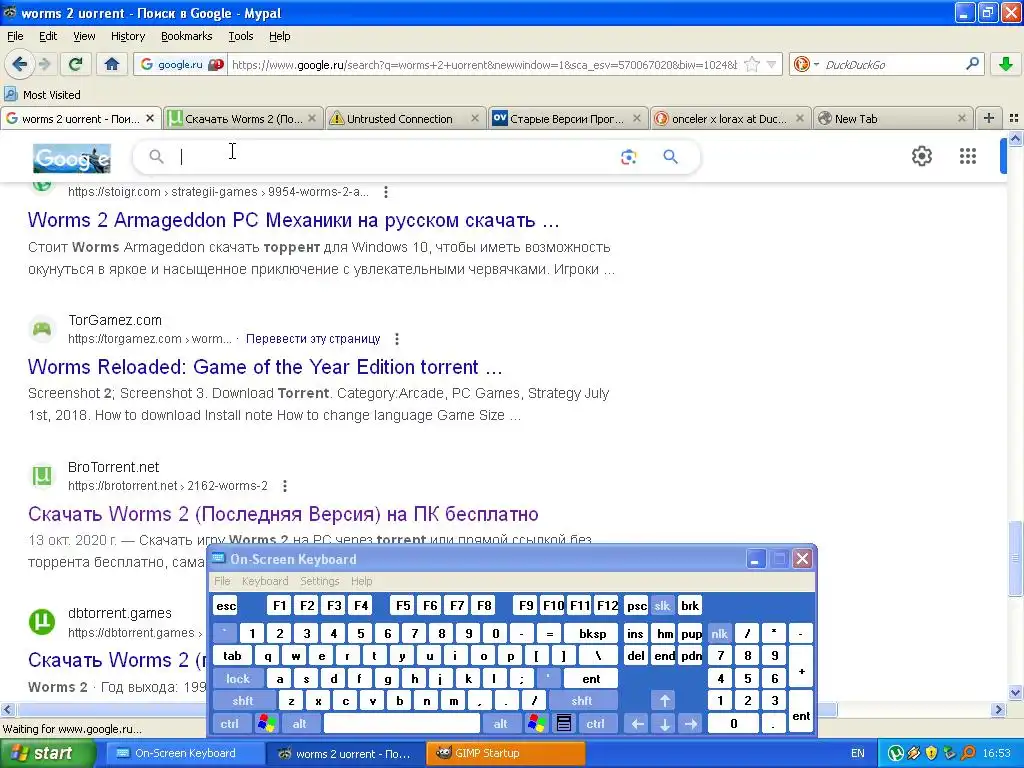Click the spacebar on On-Screen Keyboard
The height and width of the screenshot is (768, 1024).
point(402,724)
